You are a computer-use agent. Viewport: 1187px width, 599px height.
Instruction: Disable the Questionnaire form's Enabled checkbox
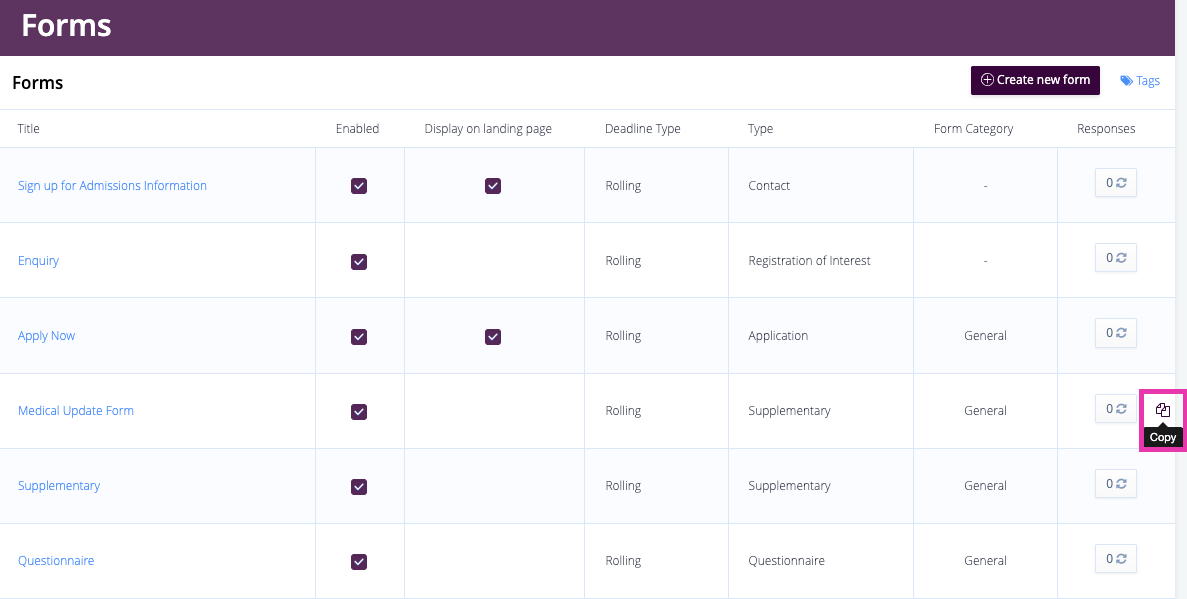359,561
